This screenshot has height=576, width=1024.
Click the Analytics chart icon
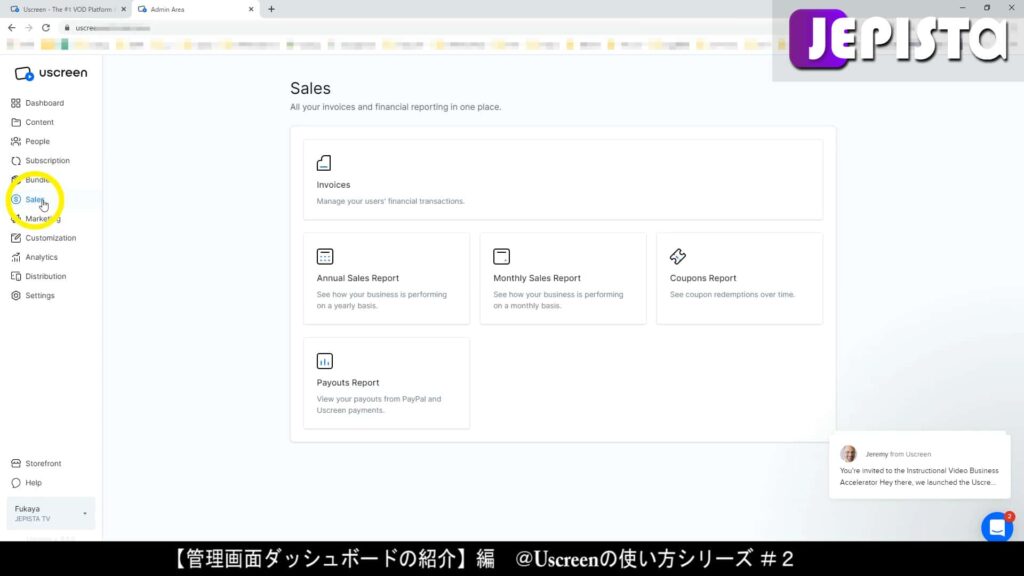pyautogui.click(x=16, y=257)
